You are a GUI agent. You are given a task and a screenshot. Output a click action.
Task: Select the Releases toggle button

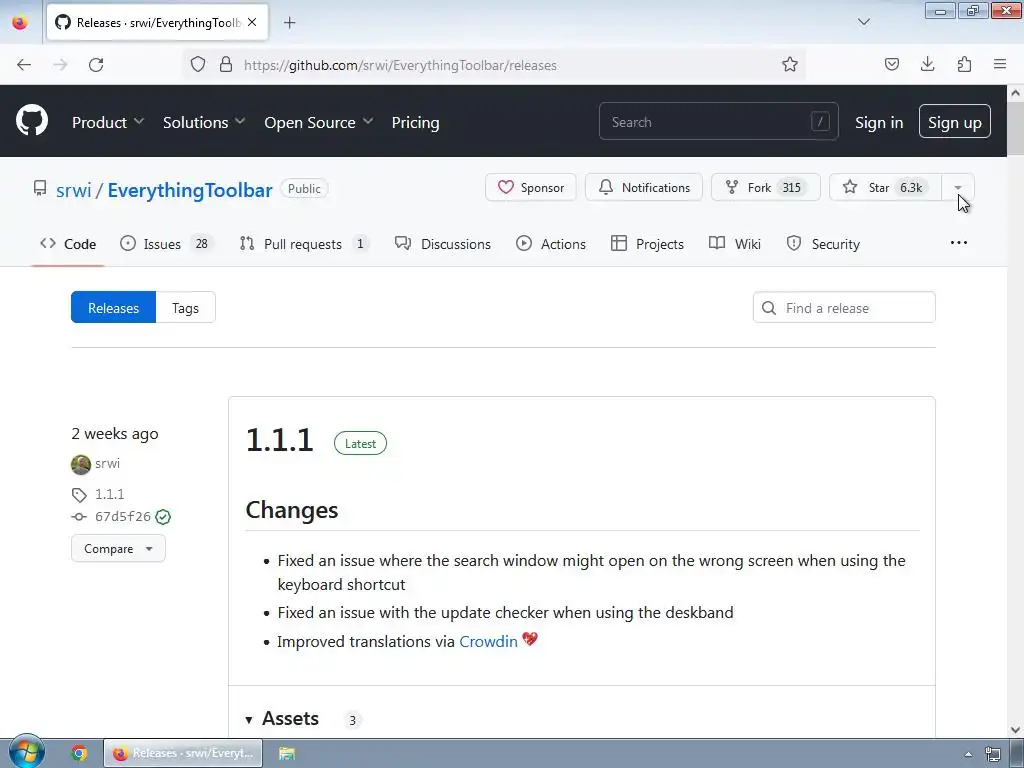pyautogui.click(x=114, y=308)
